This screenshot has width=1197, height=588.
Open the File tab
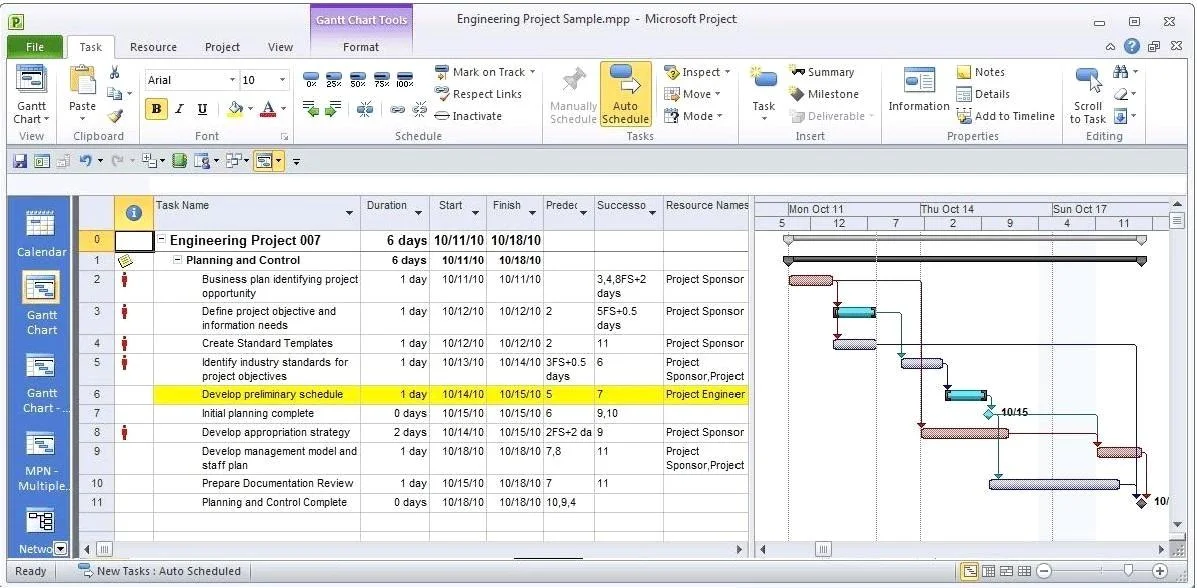tap(35, 47)
